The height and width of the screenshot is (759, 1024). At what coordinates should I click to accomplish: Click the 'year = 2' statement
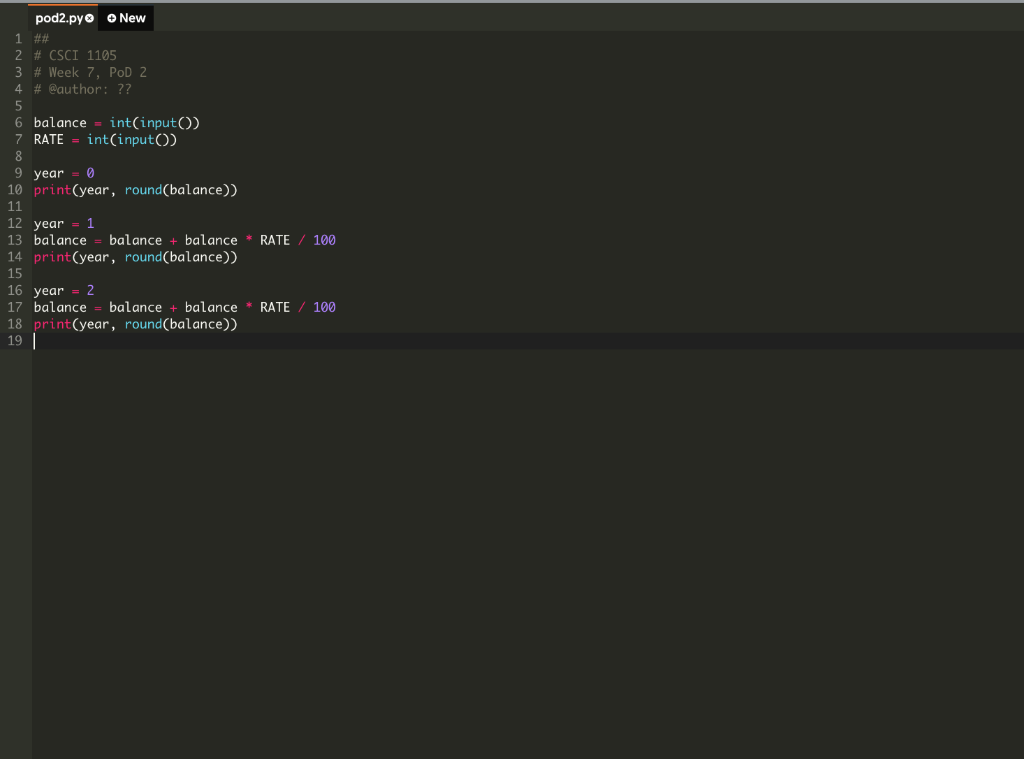click(x=64, y=291)
